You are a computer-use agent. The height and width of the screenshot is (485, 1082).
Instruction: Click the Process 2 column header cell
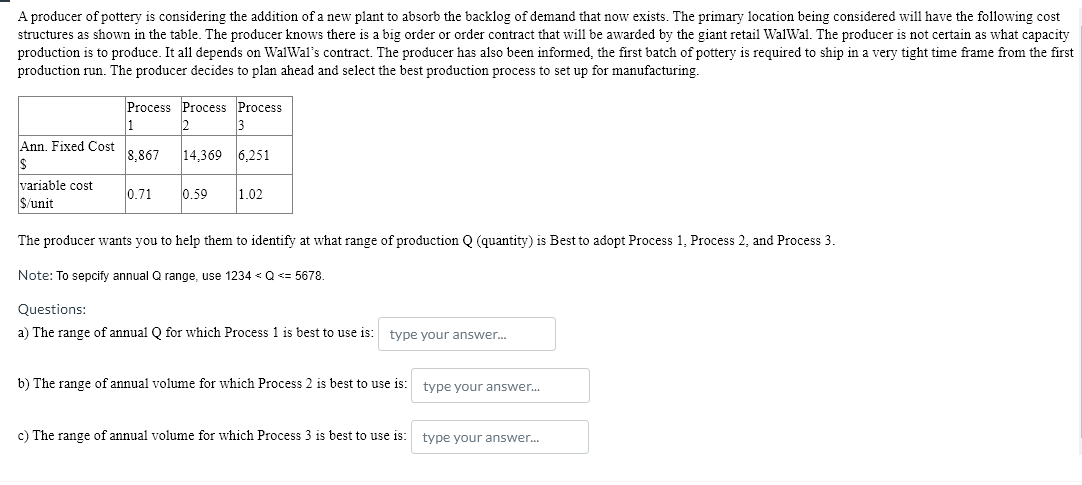pos(206,115)
